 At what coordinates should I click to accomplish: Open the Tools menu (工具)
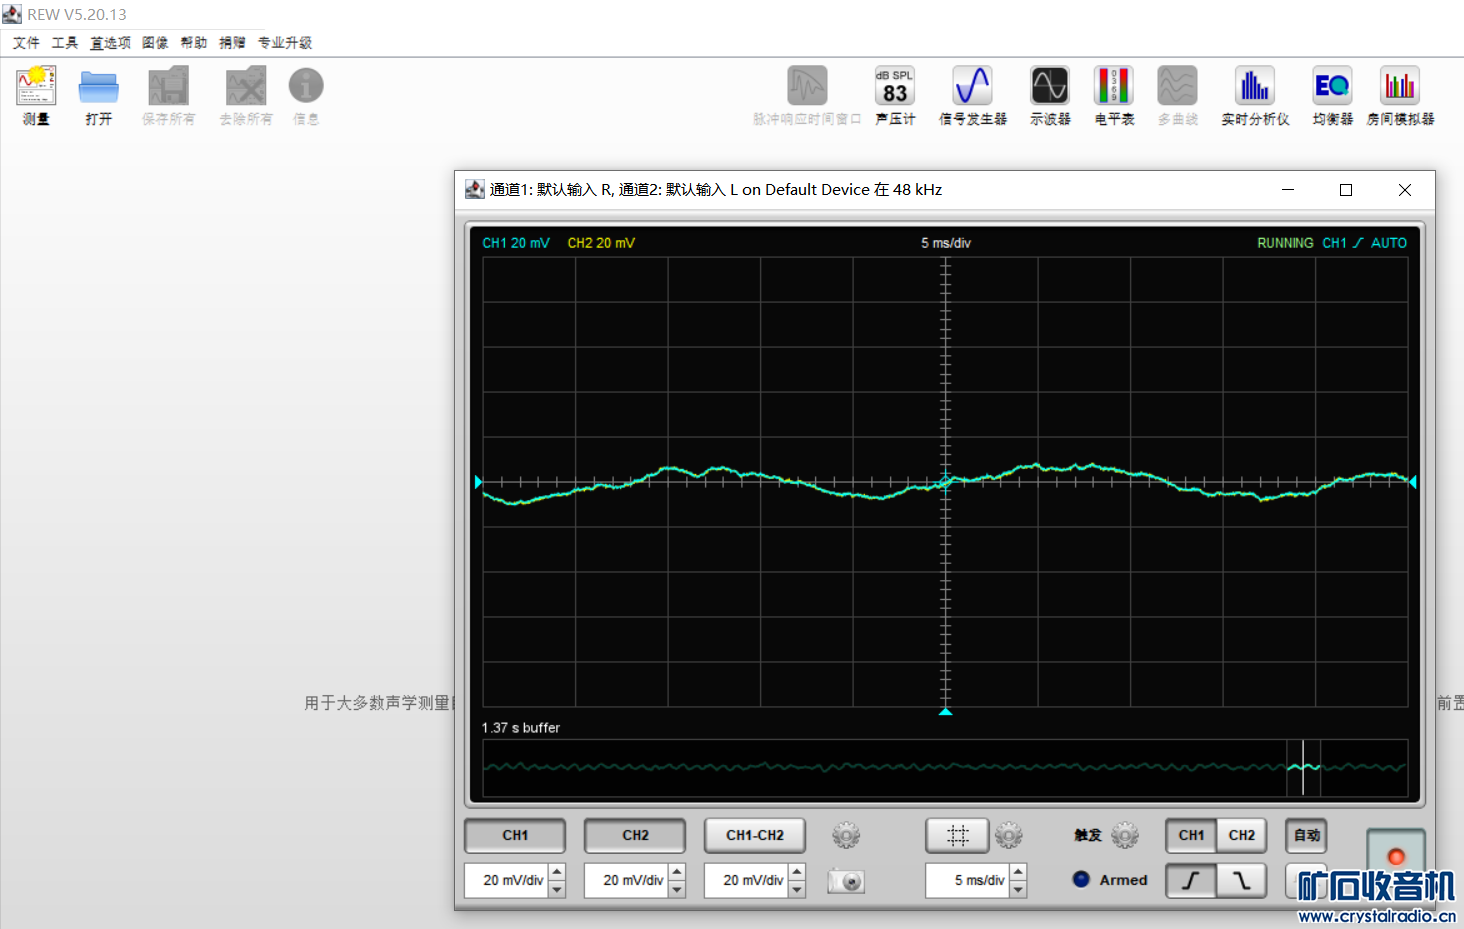coord(65,43)
